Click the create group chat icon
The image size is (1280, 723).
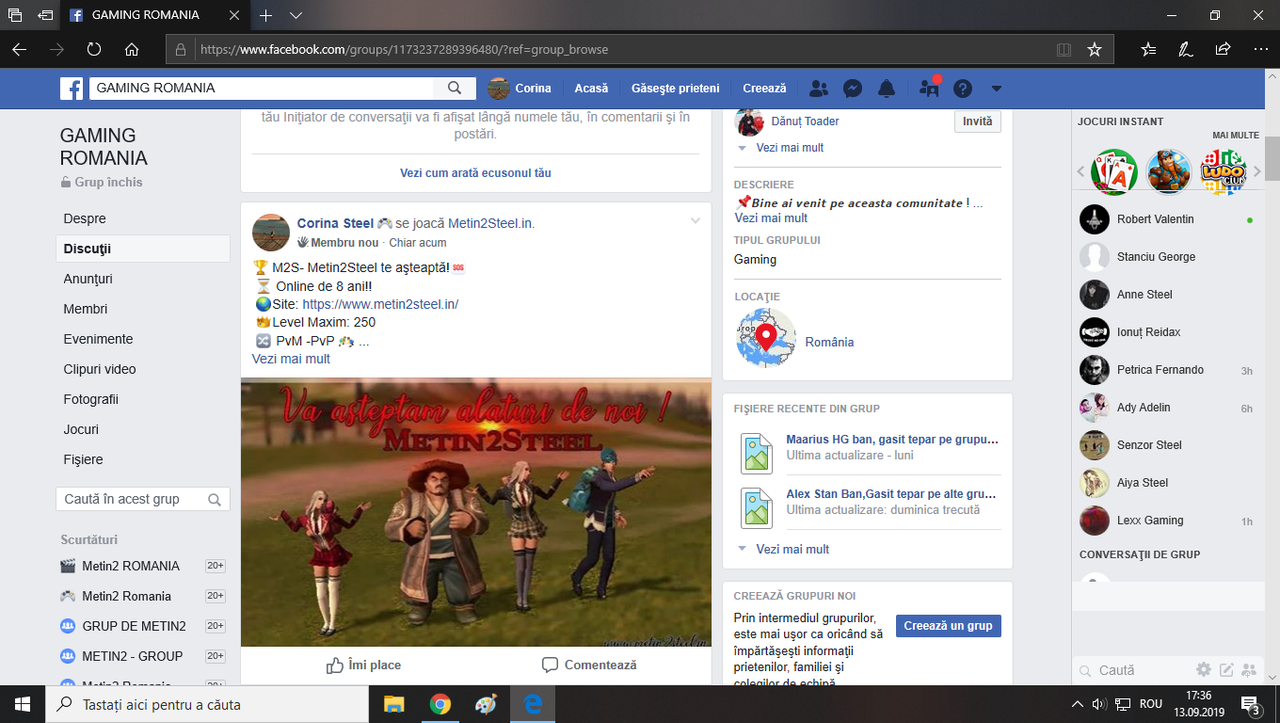tap(1248, 670)
